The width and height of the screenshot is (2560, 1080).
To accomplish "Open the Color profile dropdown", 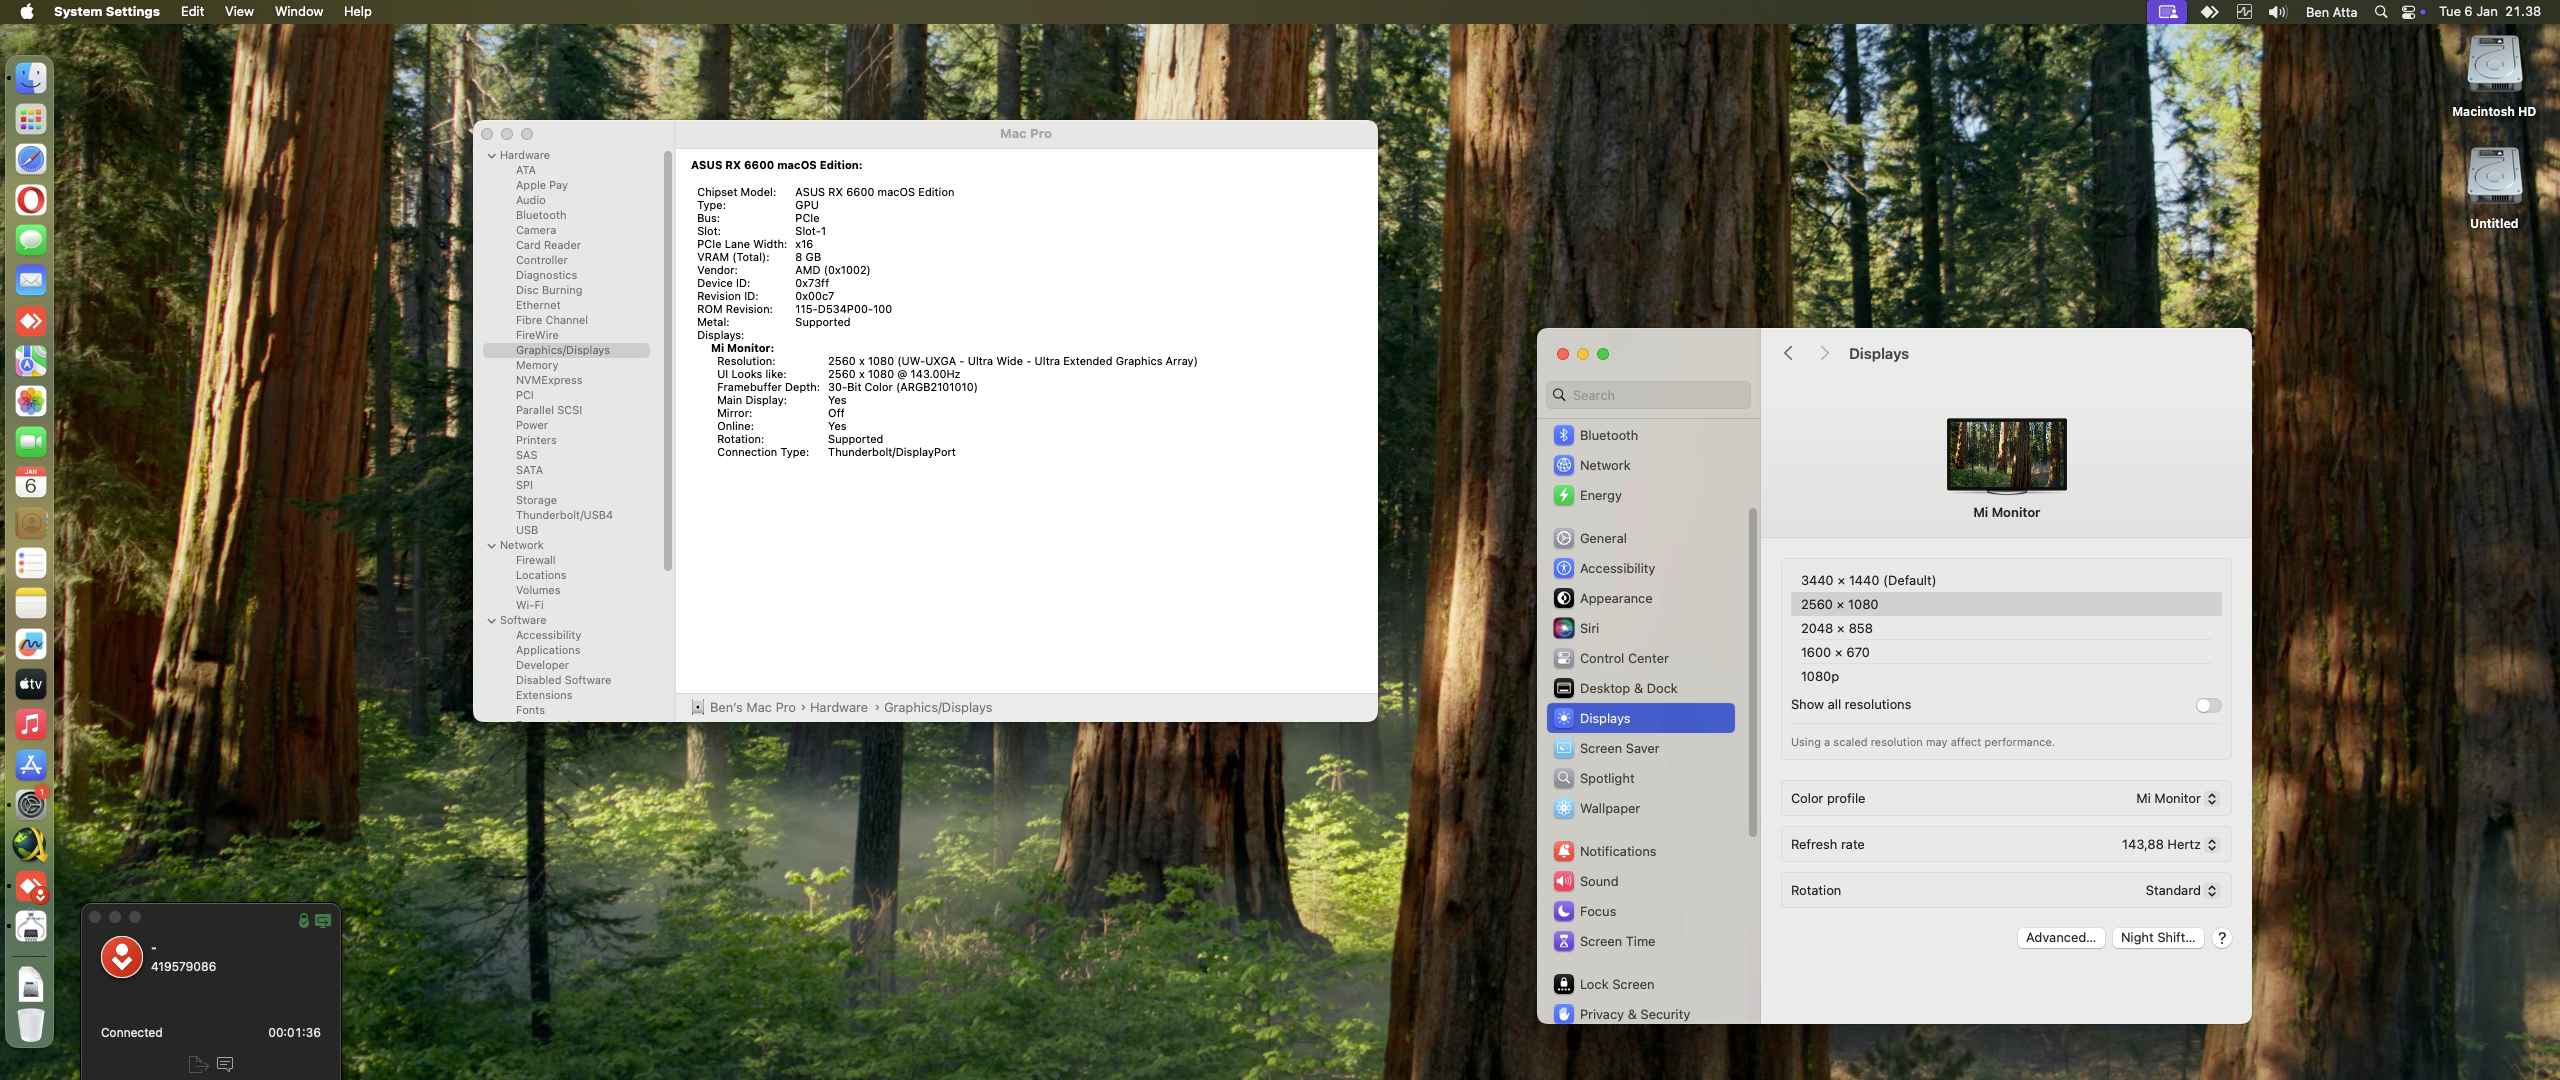I will click(x=2177, y=798).
